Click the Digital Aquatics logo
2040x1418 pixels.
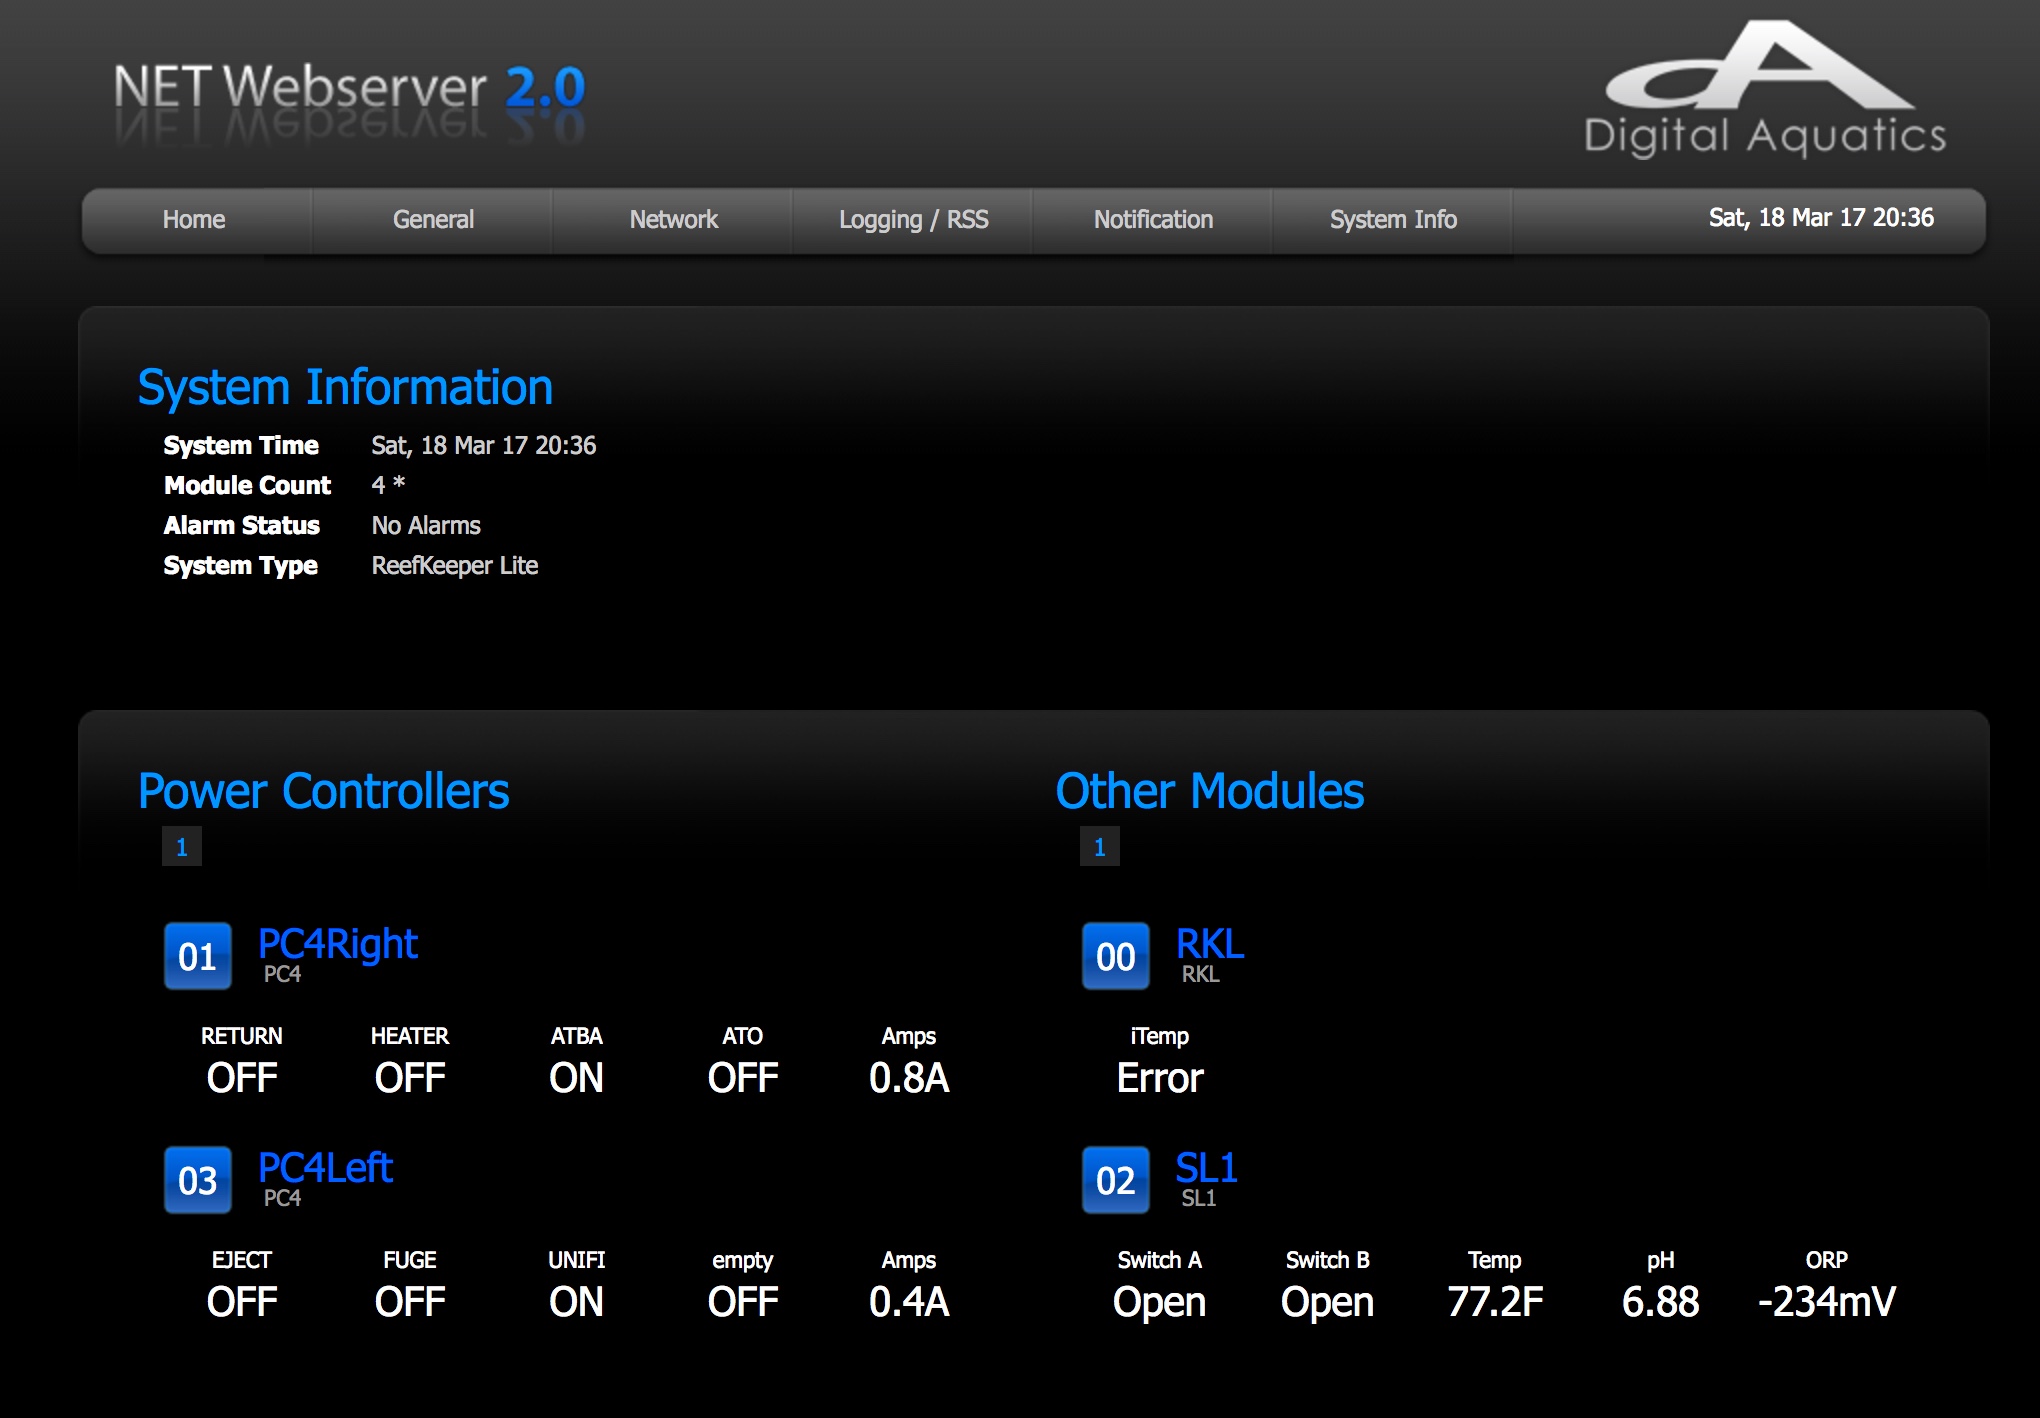click(1764, 92)
